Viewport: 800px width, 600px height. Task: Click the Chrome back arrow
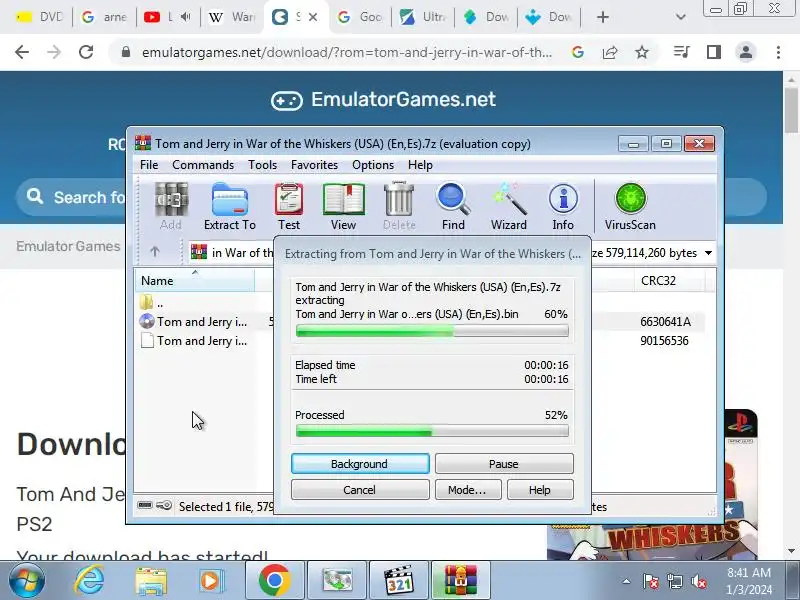[x=22, y=52]
